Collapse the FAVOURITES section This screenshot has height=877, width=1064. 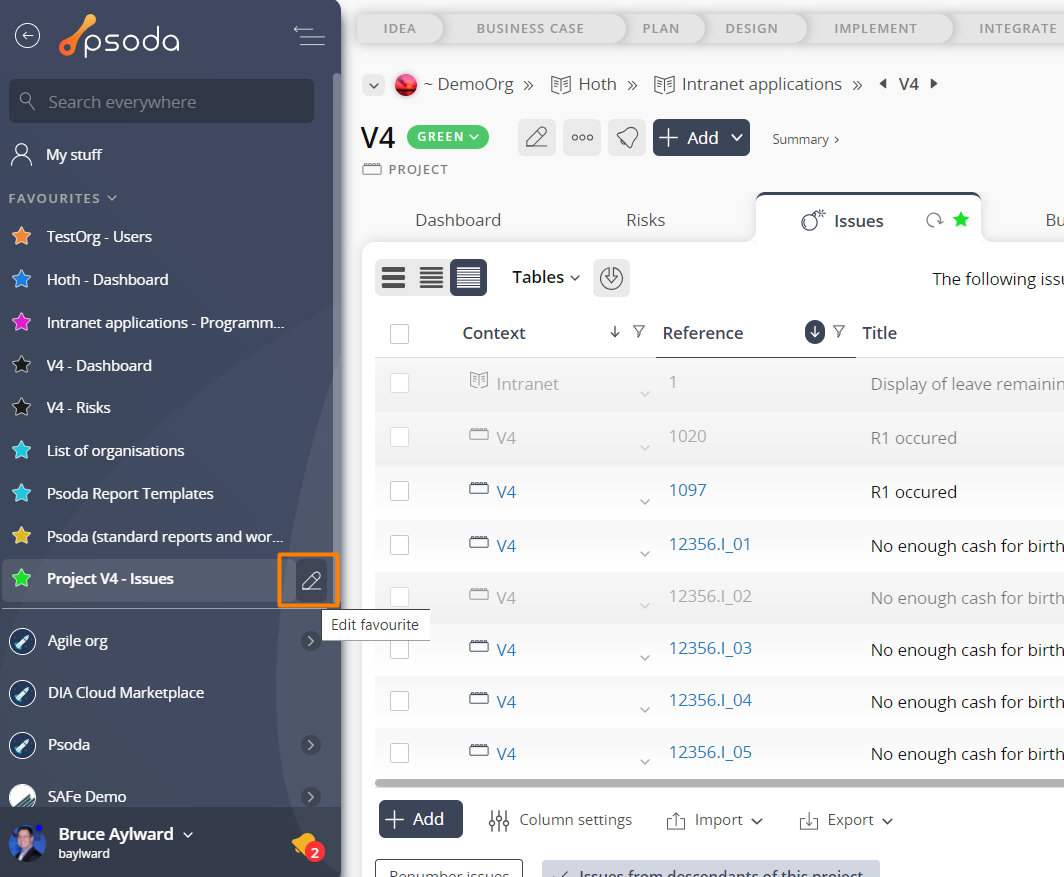tap(63, 198)
